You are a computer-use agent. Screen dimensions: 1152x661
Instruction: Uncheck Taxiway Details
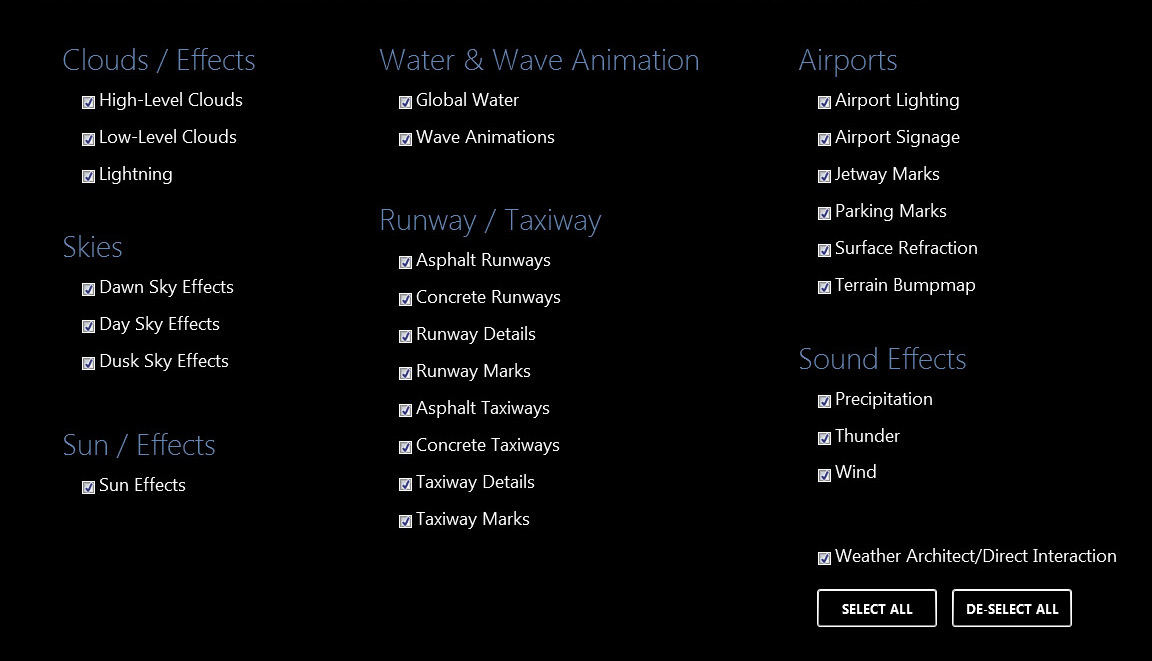pos(405,484)
